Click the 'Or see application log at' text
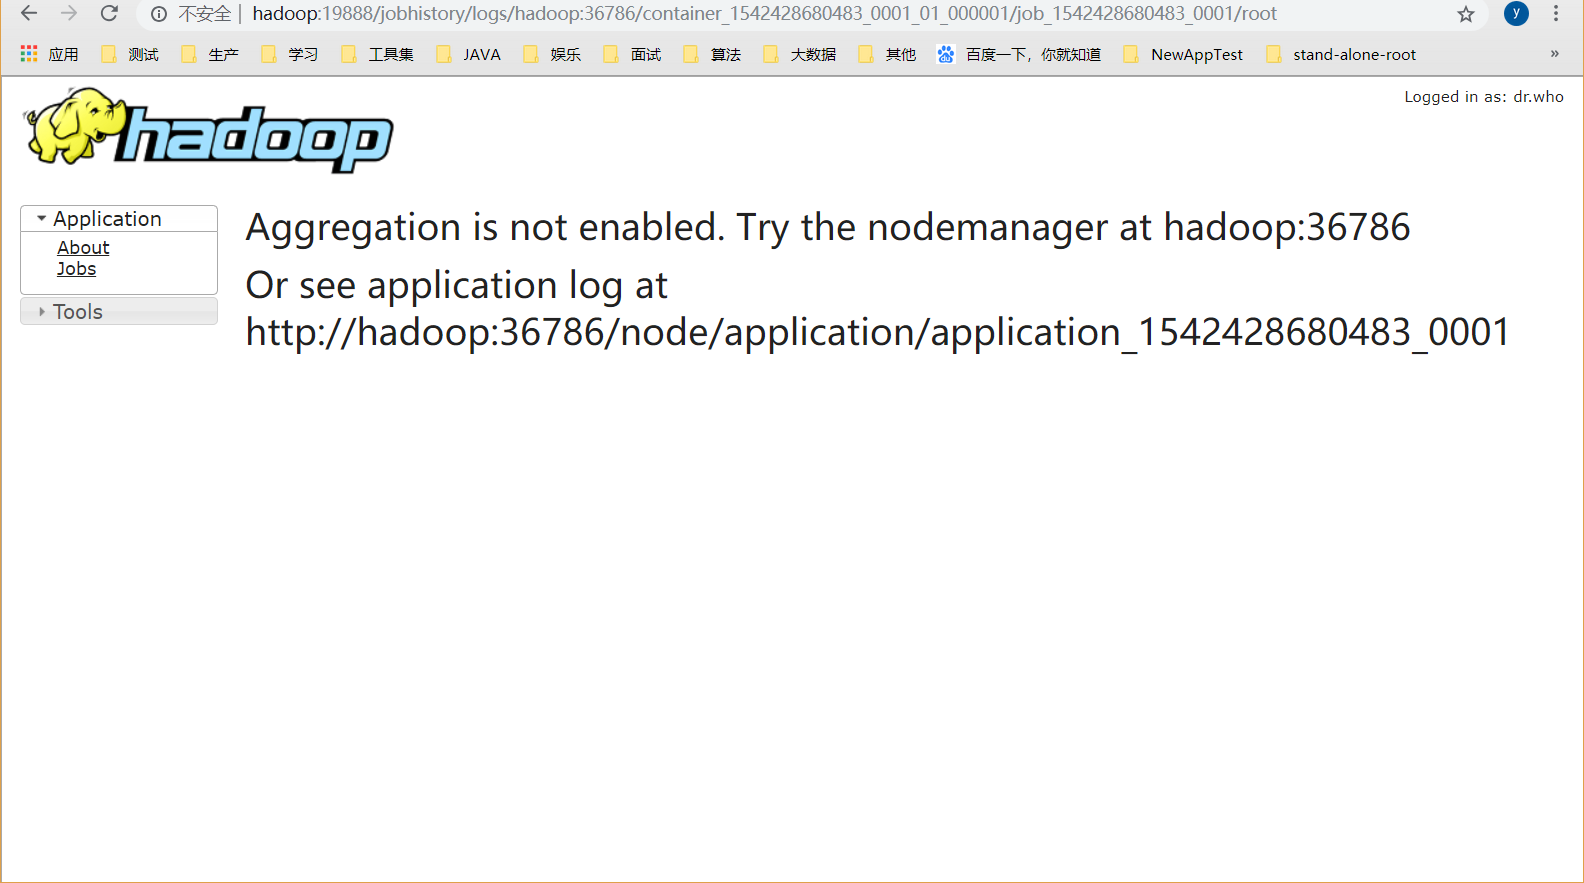The image size is (1584, 883). click(457, 286)
